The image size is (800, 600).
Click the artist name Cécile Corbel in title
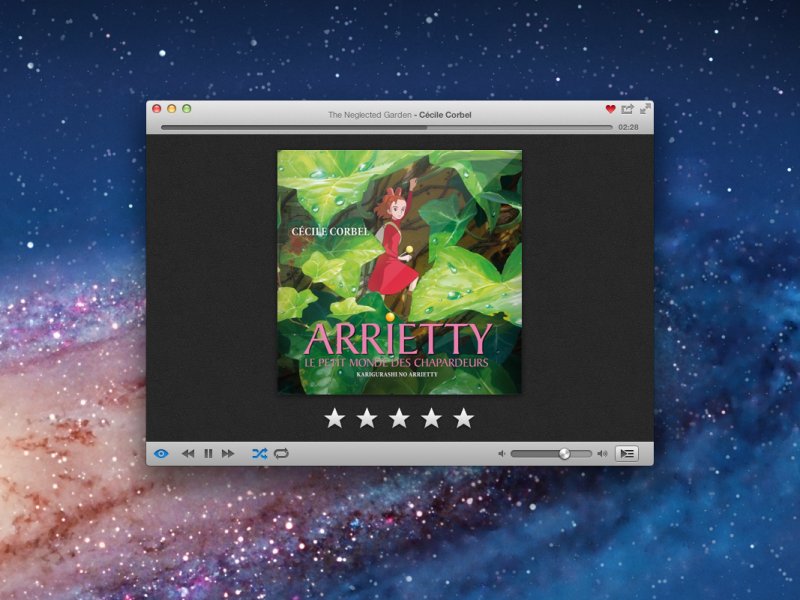[445, 115]
